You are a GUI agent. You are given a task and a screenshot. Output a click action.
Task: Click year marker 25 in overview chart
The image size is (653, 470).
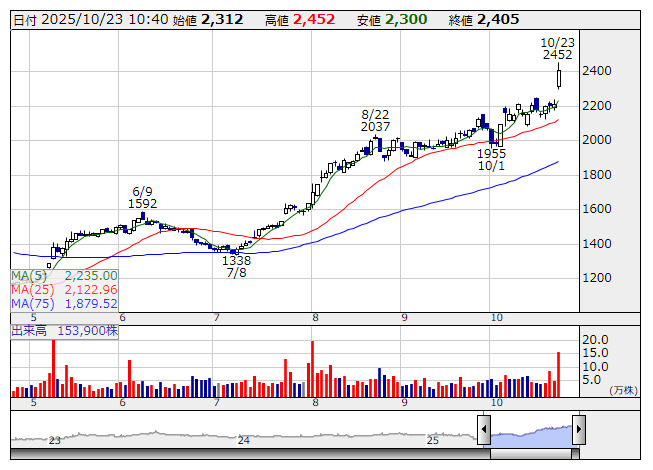tap(433, 440)
